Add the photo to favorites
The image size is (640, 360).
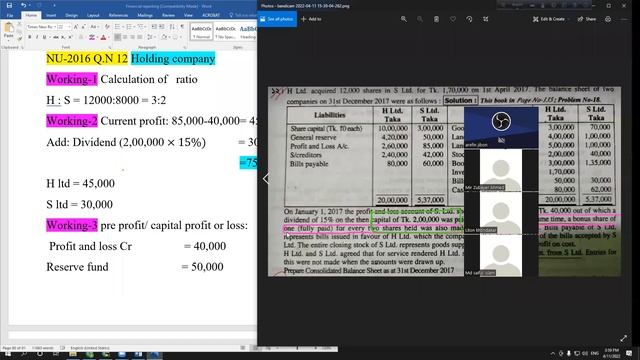453,19
